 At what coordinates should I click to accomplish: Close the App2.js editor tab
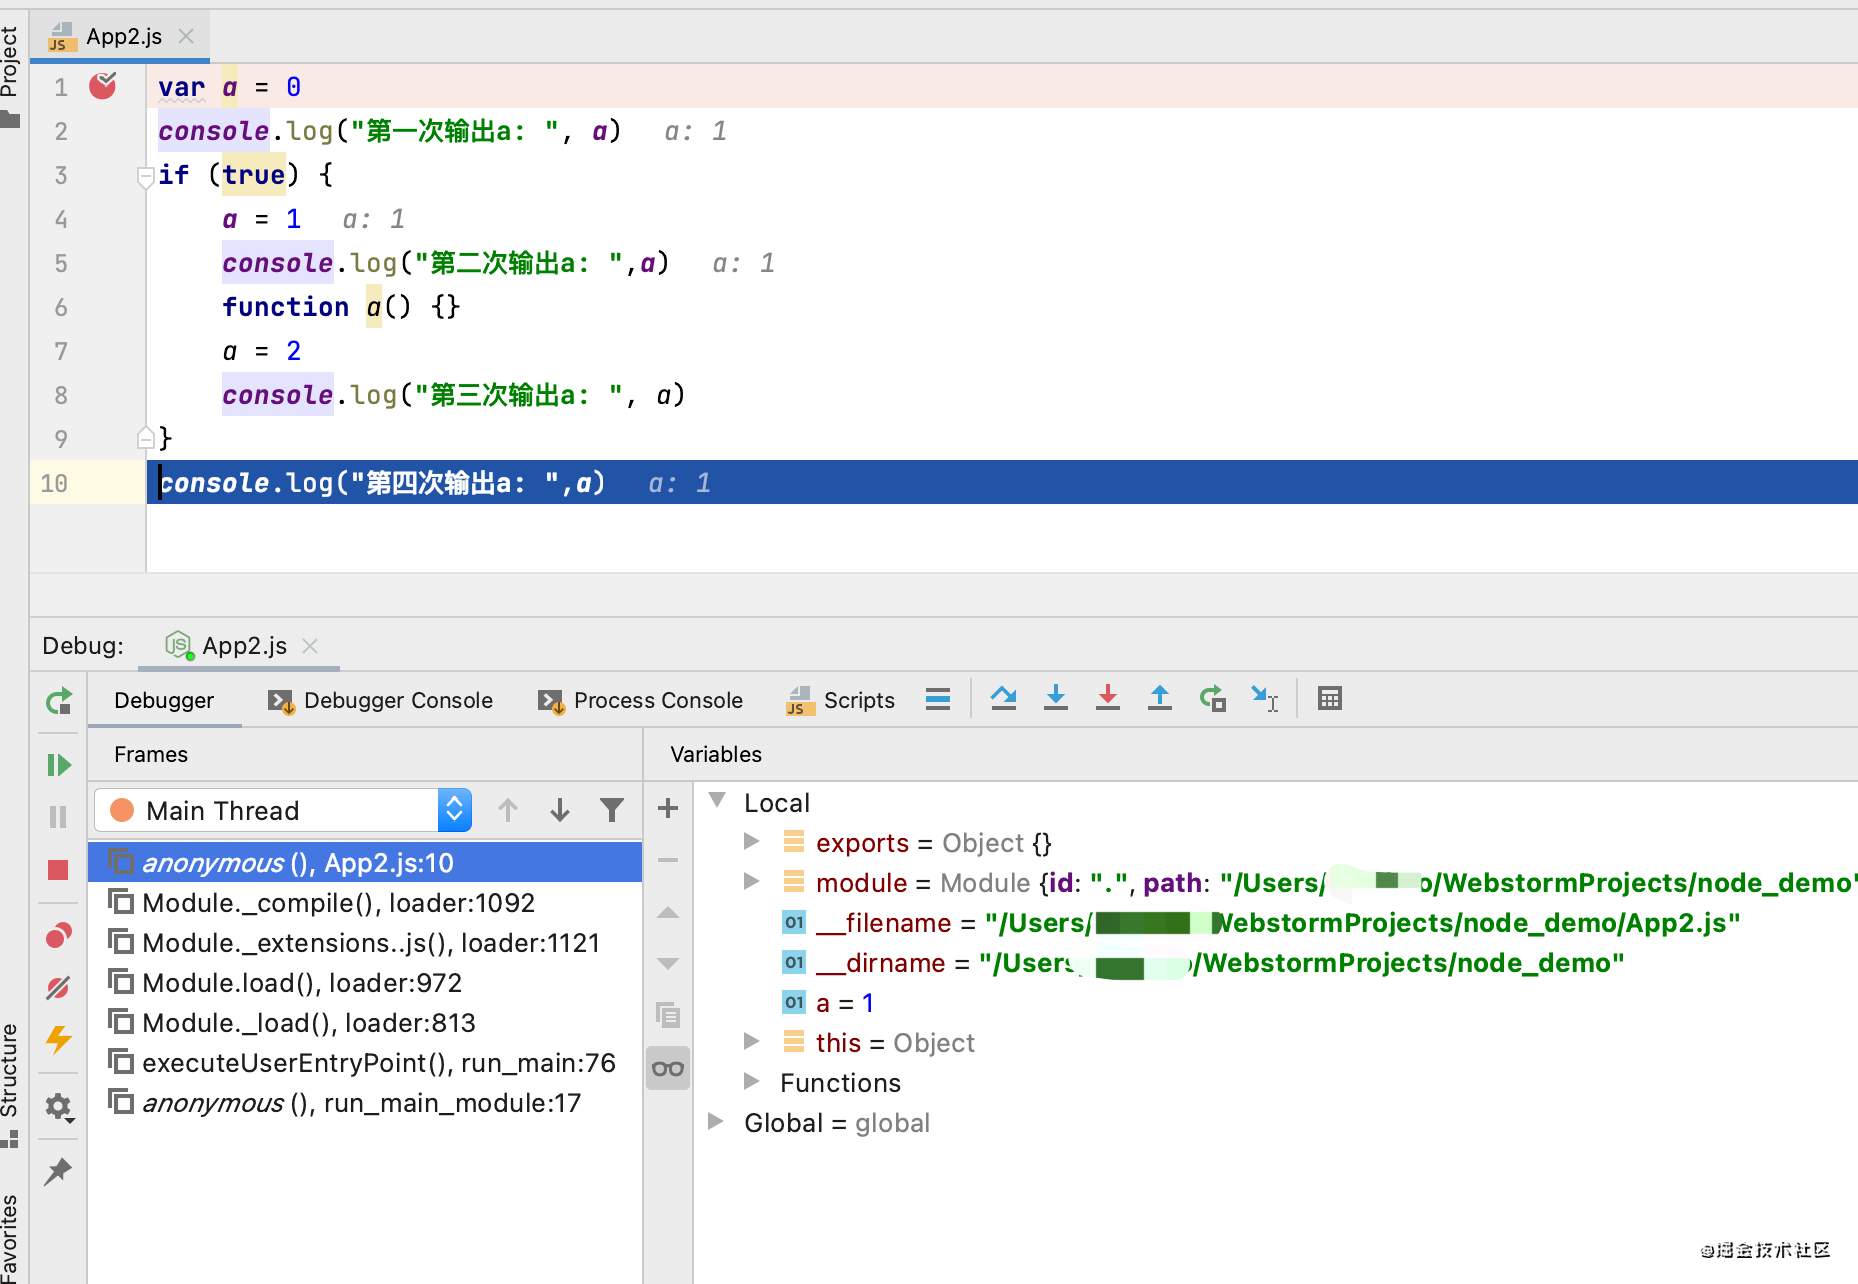[x=186, y=36]
